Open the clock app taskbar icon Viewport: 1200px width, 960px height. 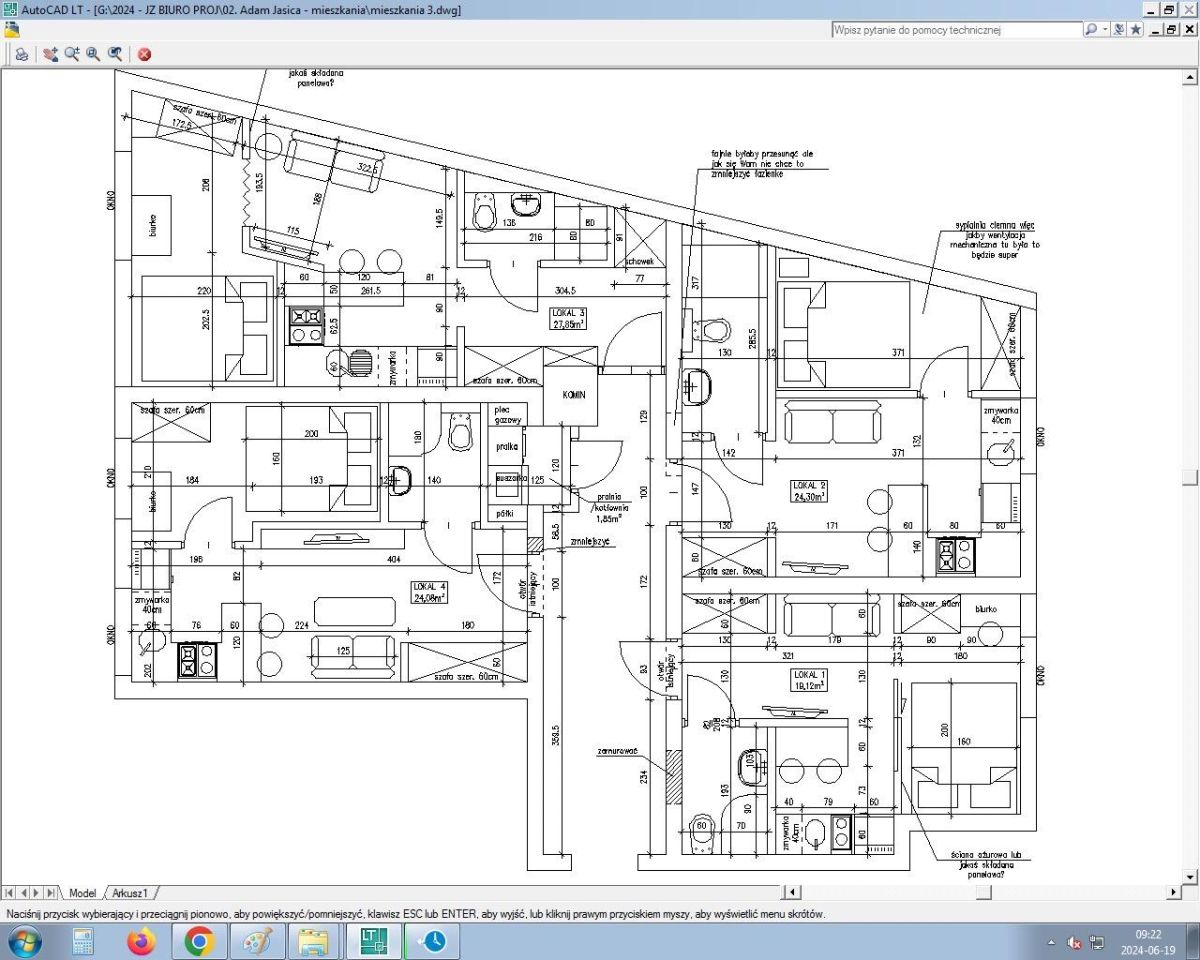(431, 941)
